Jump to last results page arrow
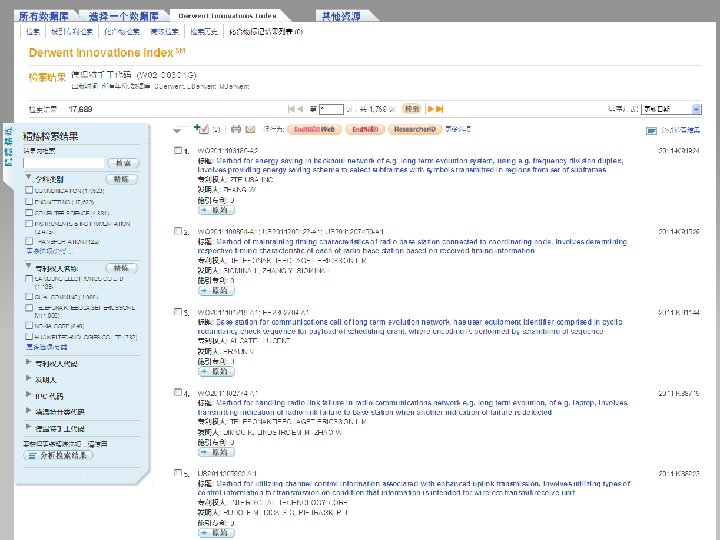 [x=439, y=109]
